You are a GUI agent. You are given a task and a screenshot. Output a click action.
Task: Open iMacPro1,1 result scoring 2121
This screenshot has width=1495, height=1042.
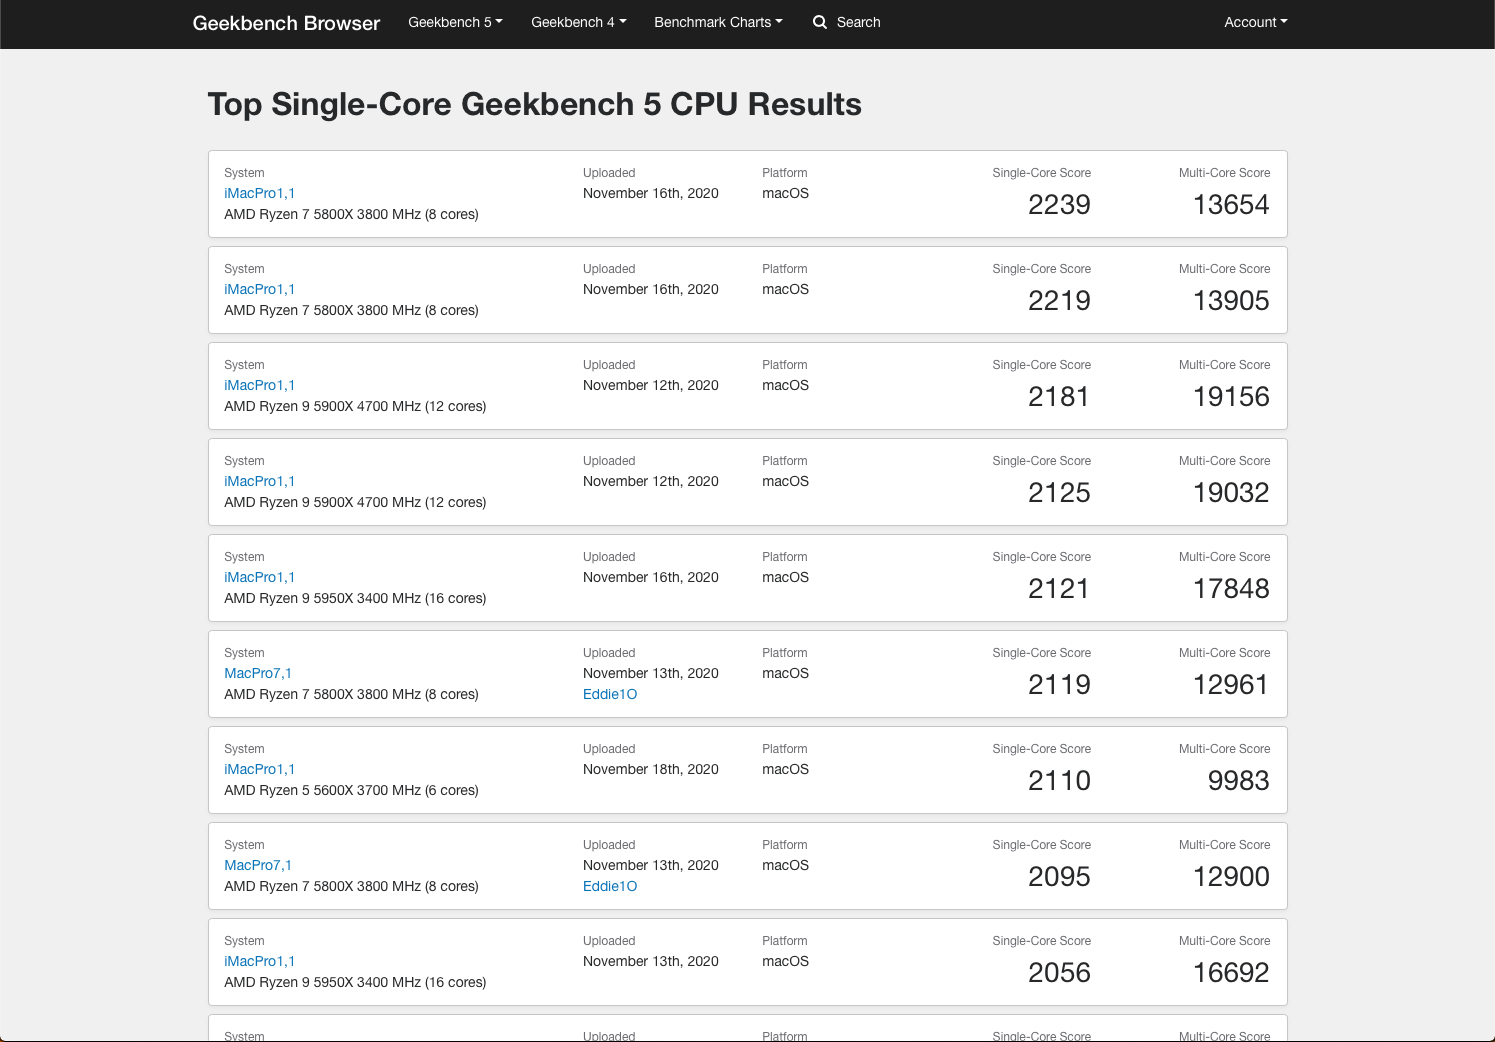click(259, 577)
